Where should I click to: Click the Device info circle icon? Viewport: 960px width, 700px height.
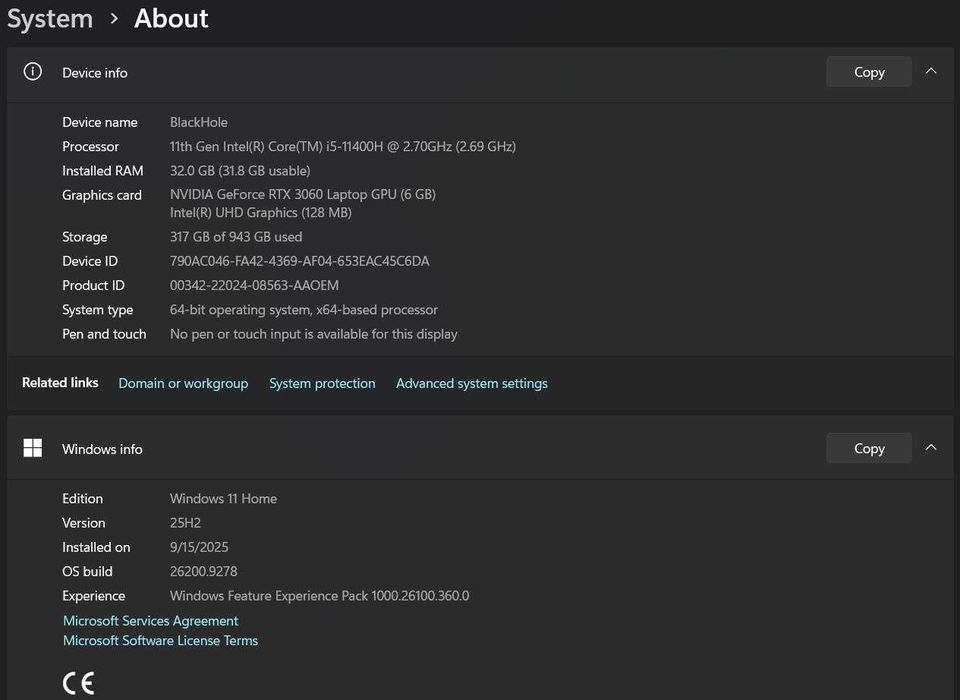(32, 72)
